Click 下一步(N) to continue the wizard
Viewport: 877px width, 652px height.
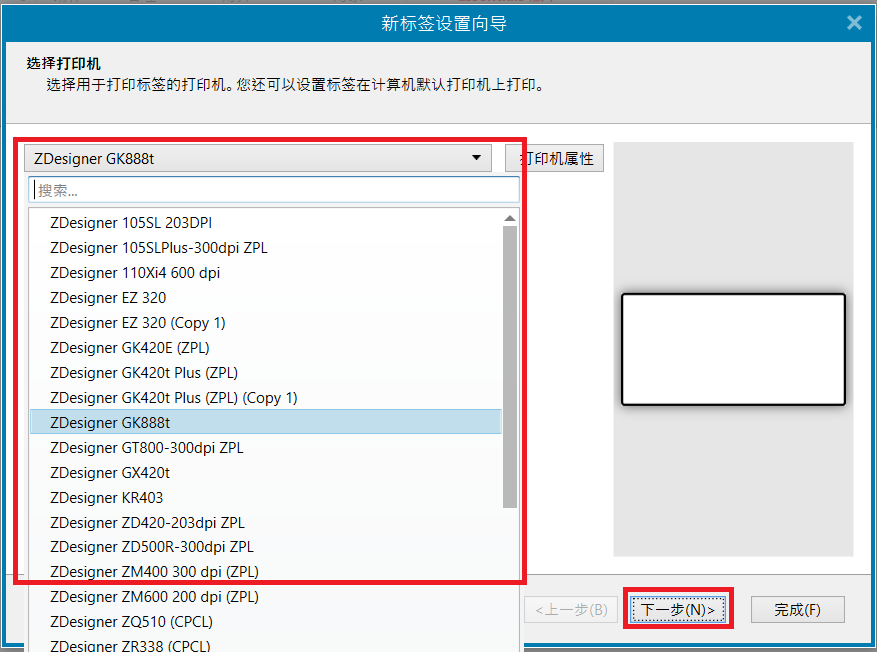pos(678,609)
